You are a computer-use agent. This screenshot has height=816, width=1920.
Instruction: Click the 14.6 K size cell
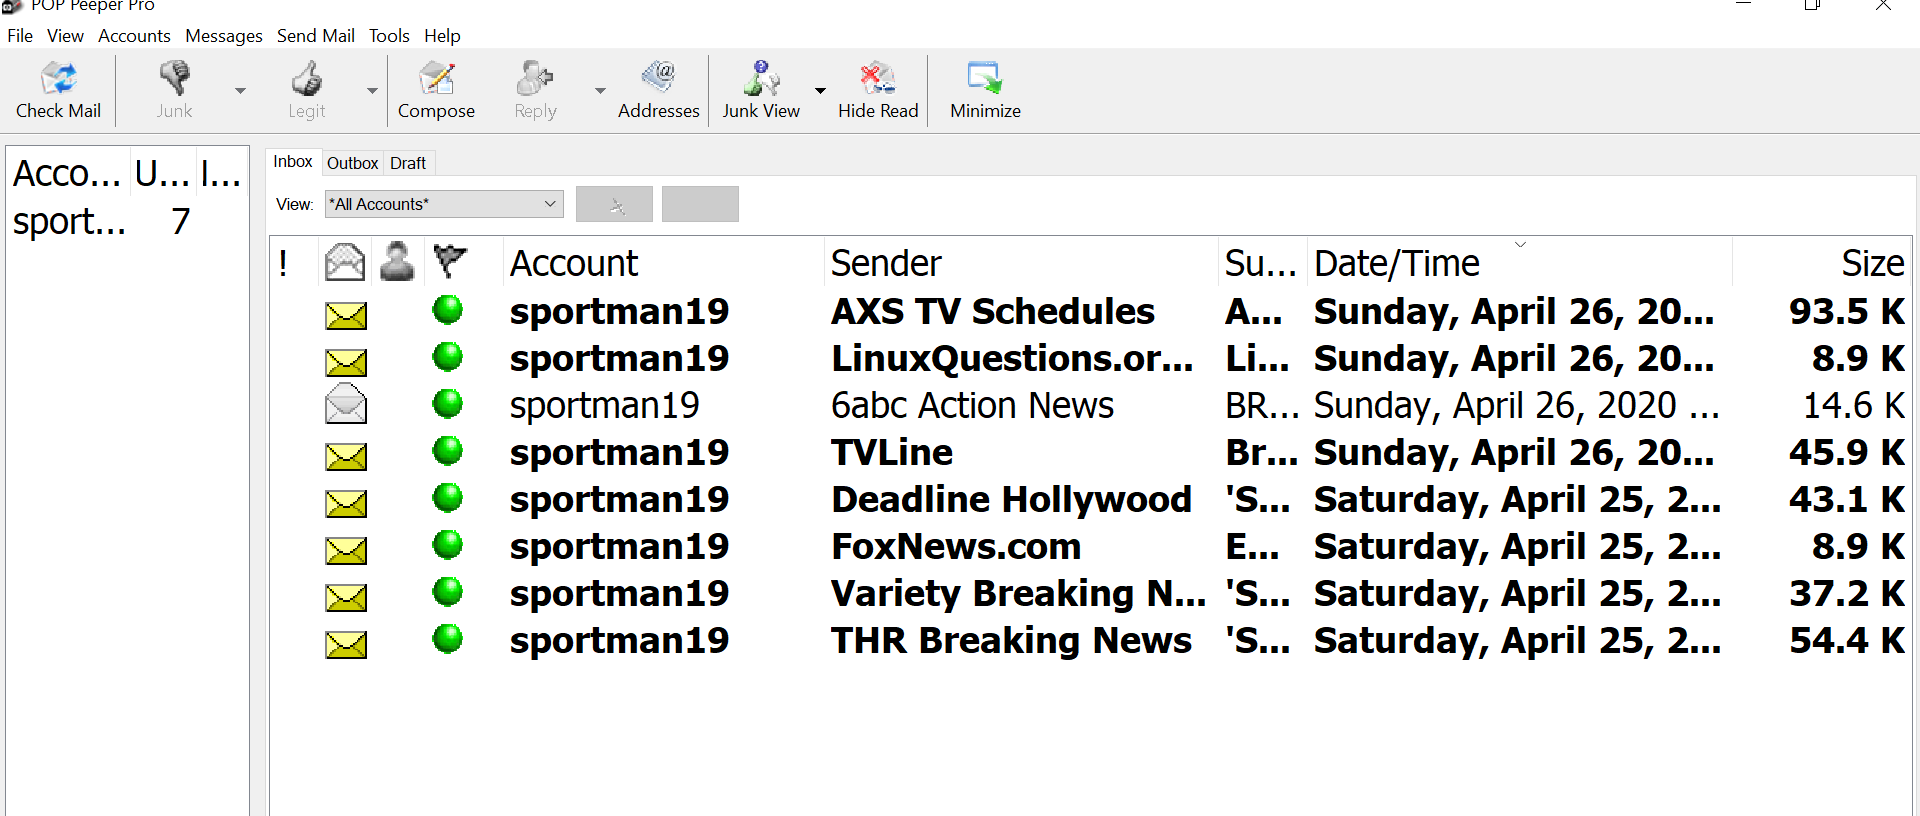point(1853,406)
